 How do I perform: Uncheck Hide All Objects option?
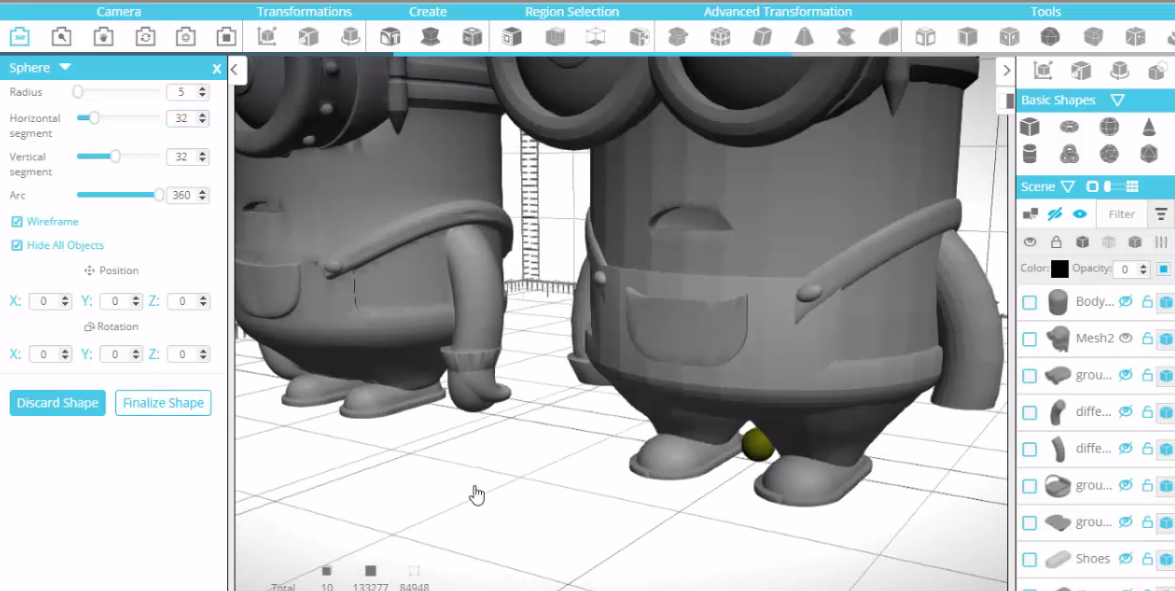coord(16,245)
